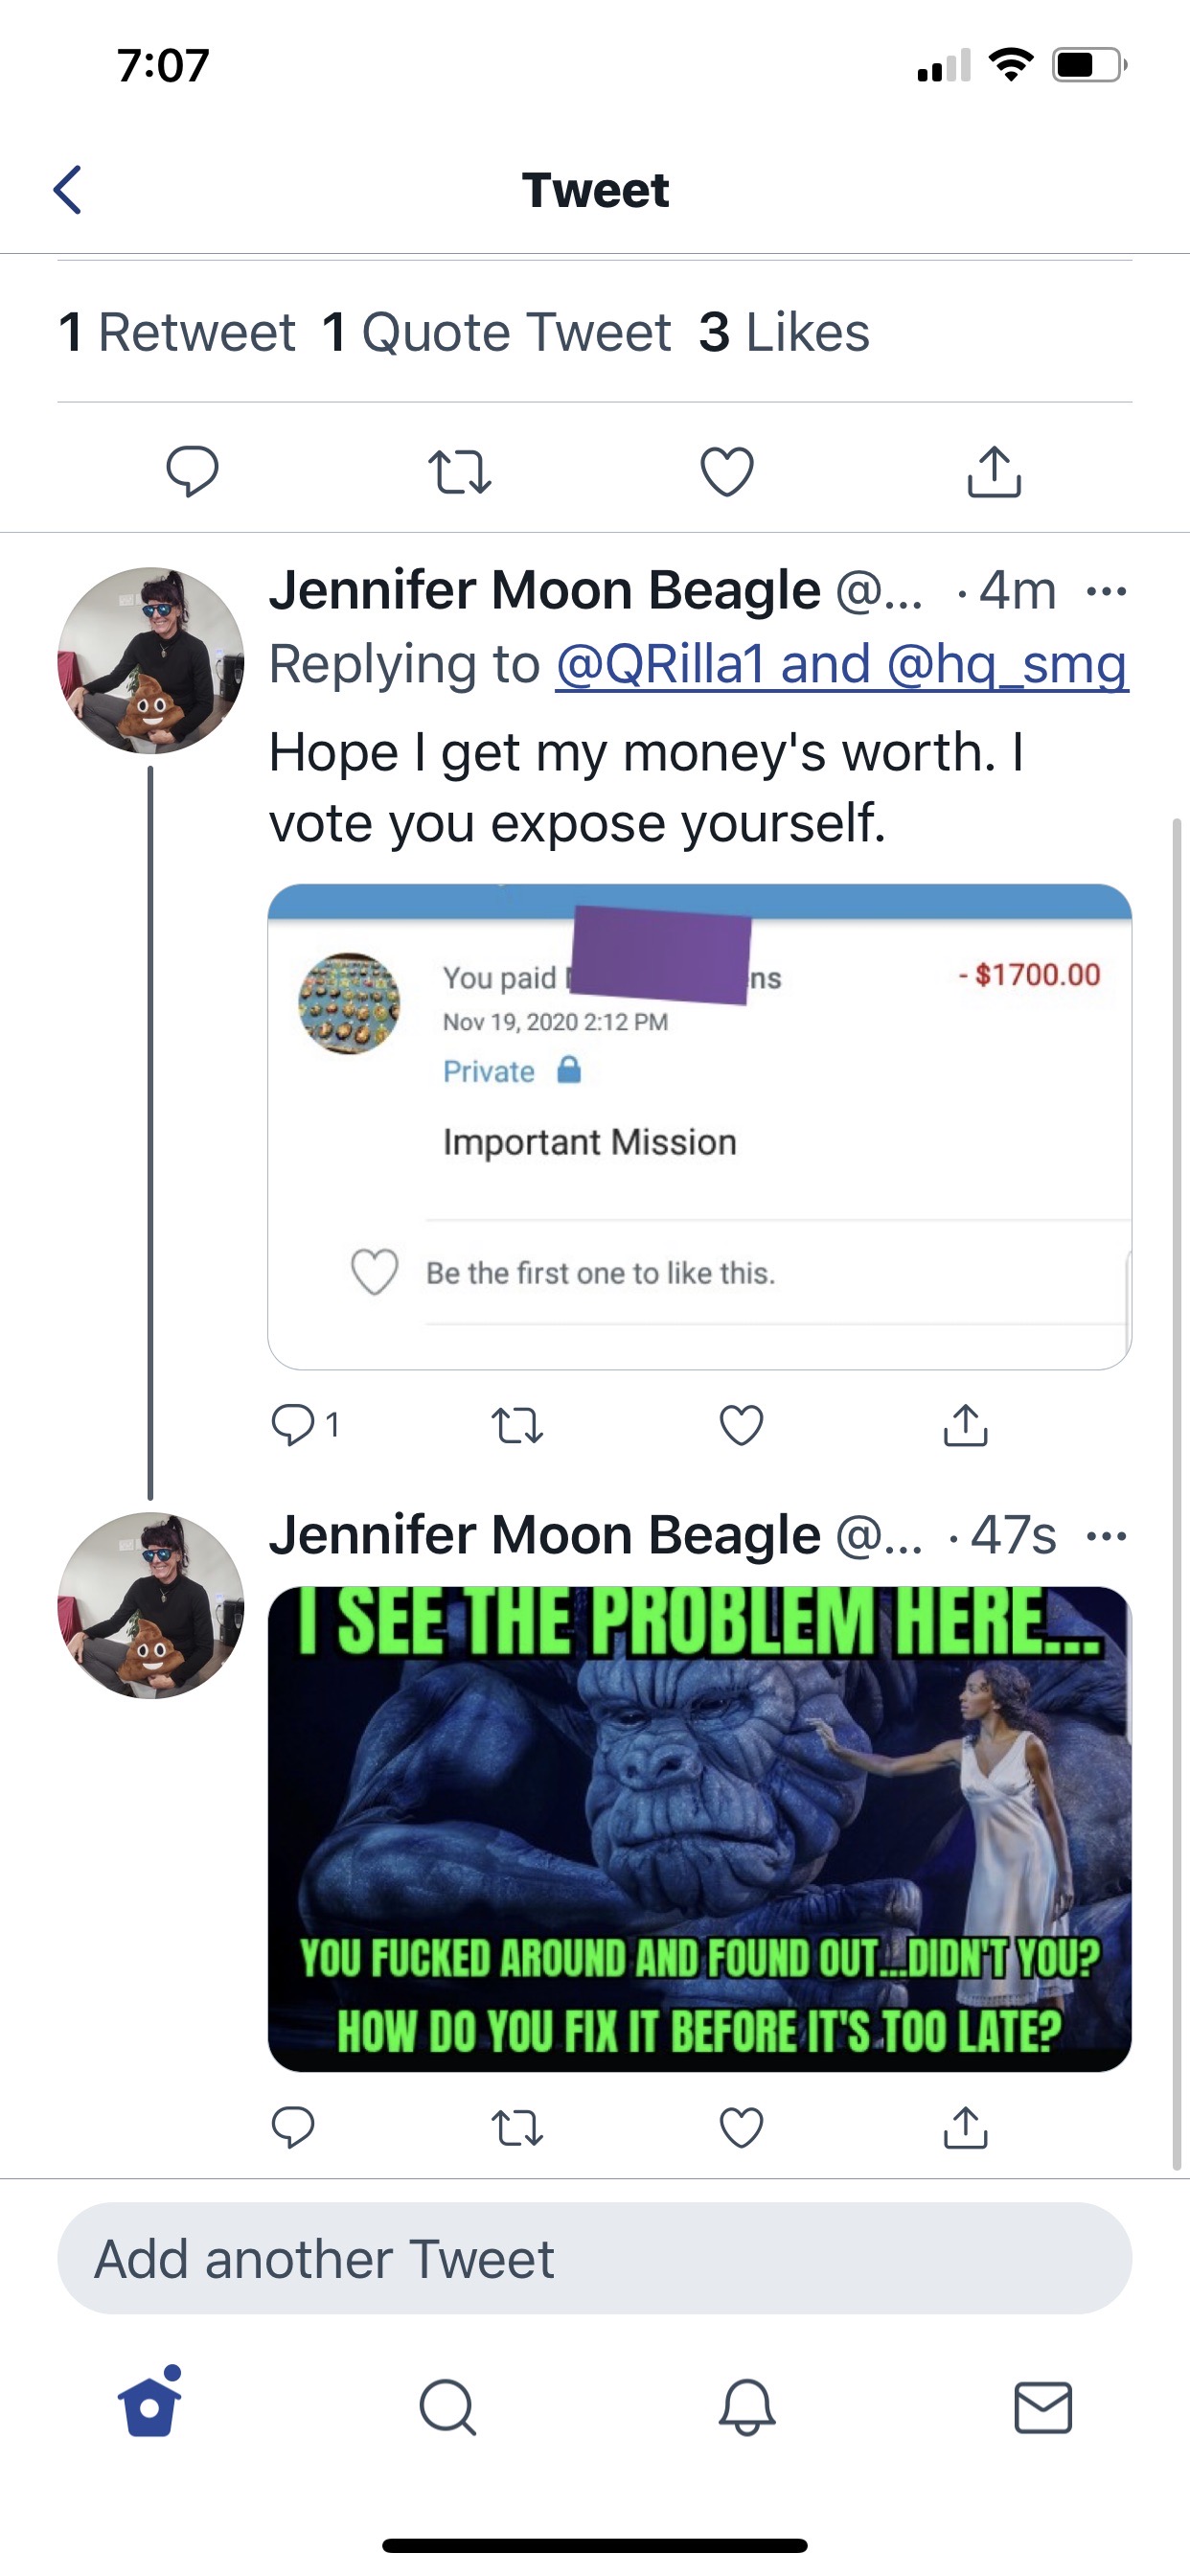Screen dimensions: 1190x2576
Task: Share the main tweet via the top share icon
Action: (994, 471)
